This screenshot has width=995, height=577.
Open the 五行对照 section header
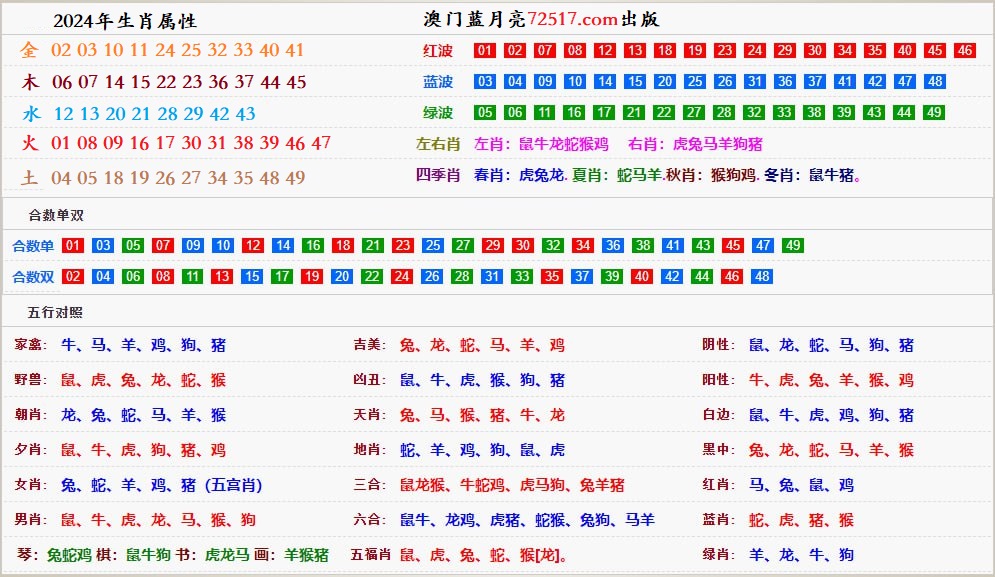(x=55, y=314)
